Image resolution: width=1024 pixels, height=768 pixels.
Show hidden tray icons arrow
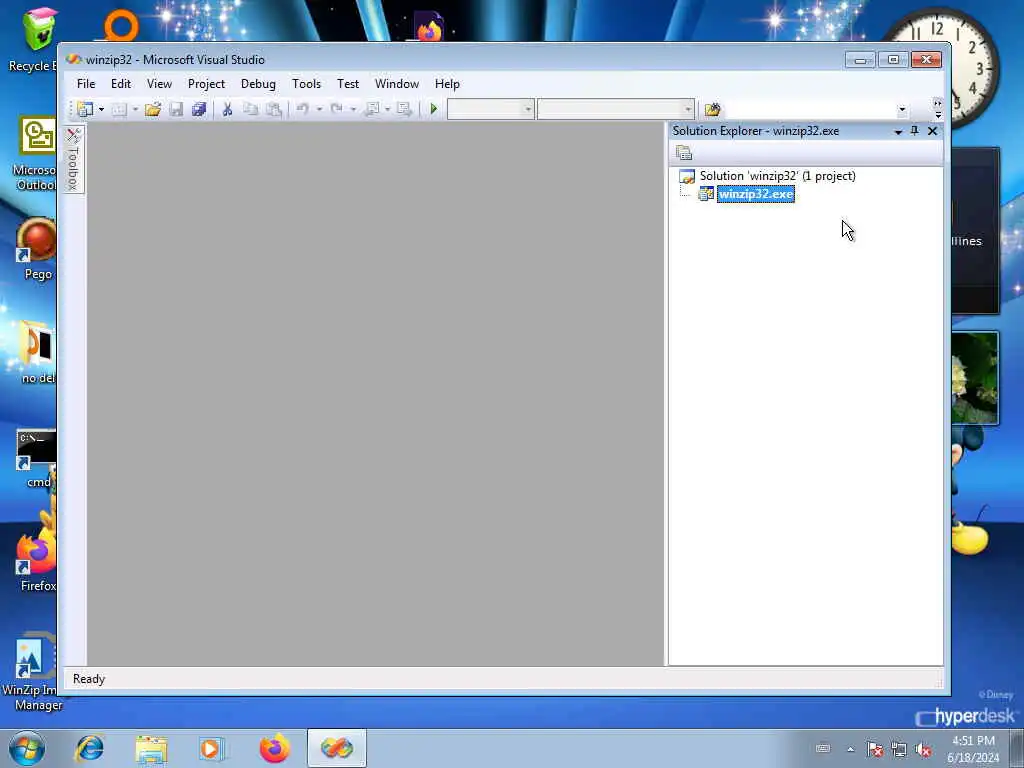[850, 749]
